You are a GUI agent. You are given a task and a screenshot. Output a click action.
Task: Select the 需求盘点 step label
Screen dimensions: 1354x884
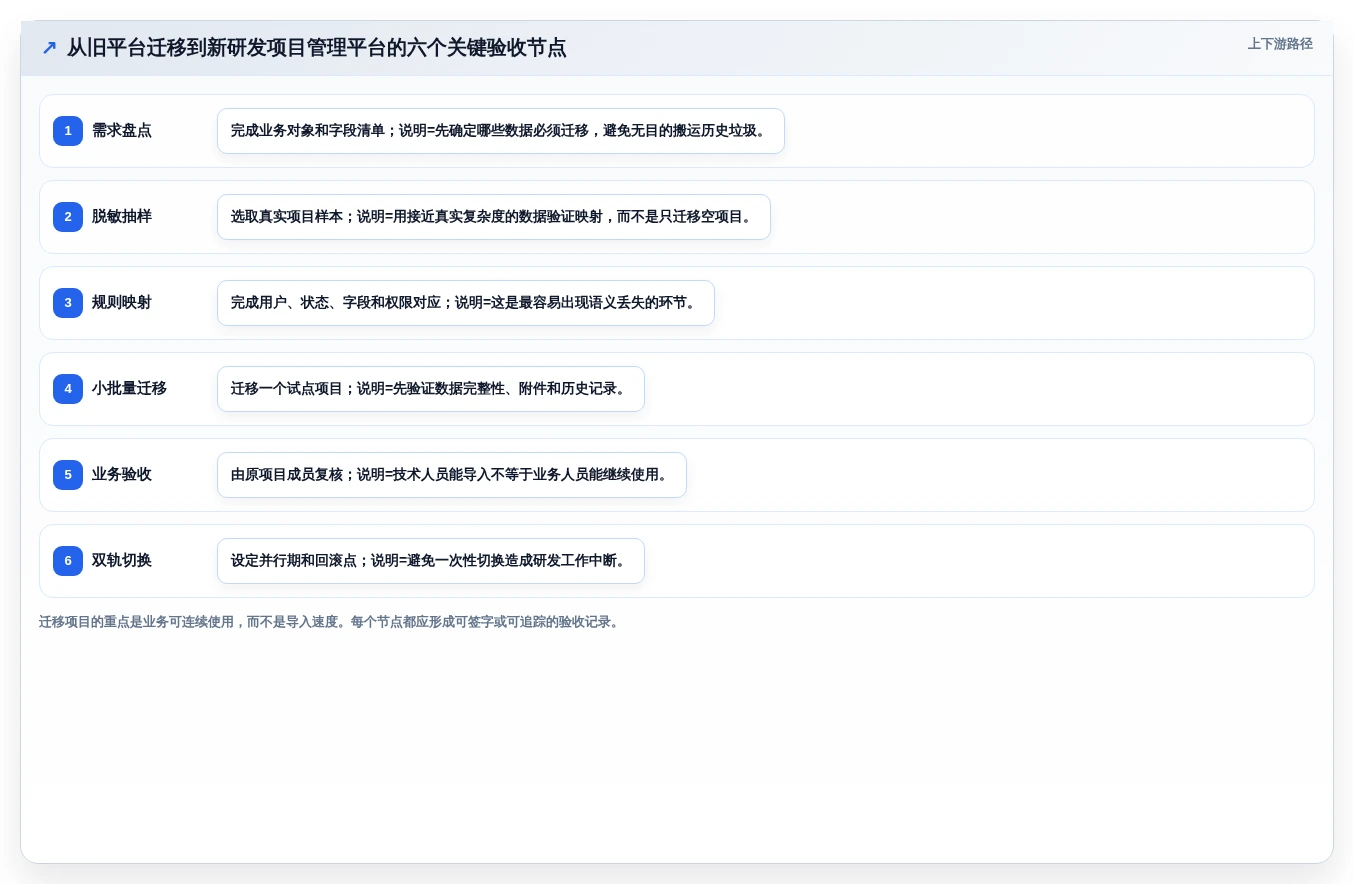(x=122, y=131)
